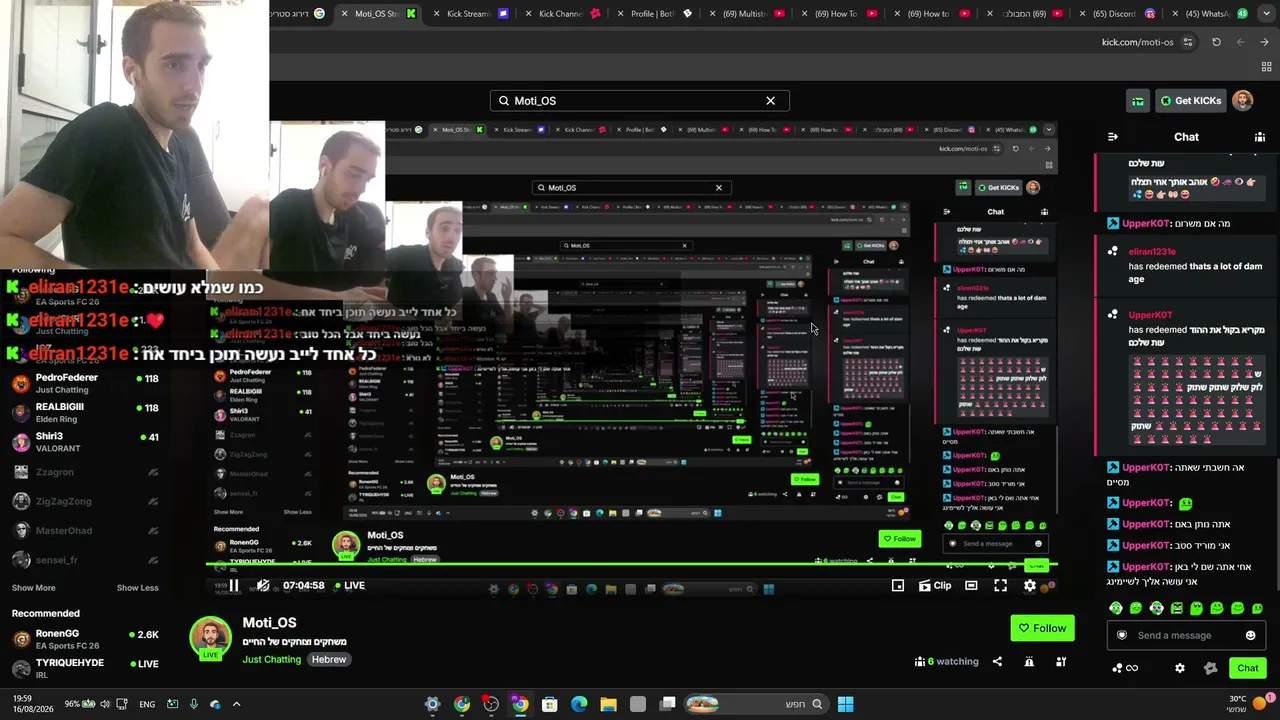This screenshot has width=1280, height=720.
Task: Send message with Chat button
Action: pos(1247,669)
